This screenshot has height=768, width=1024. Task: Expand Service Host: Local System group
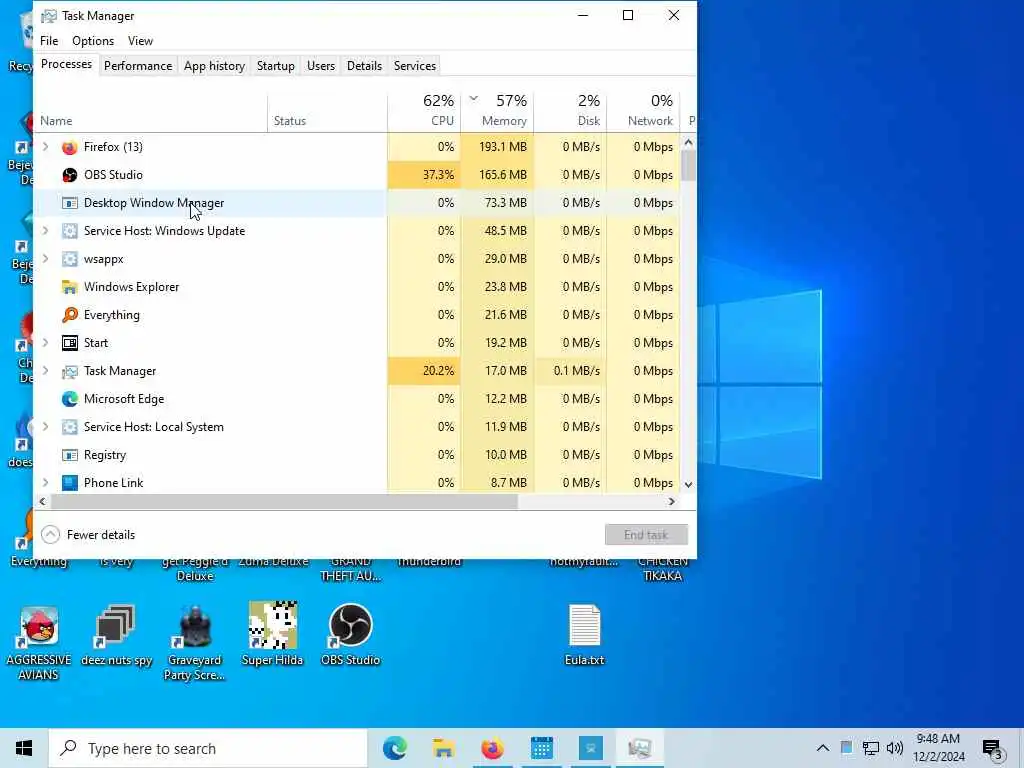[x=45, y=427]
